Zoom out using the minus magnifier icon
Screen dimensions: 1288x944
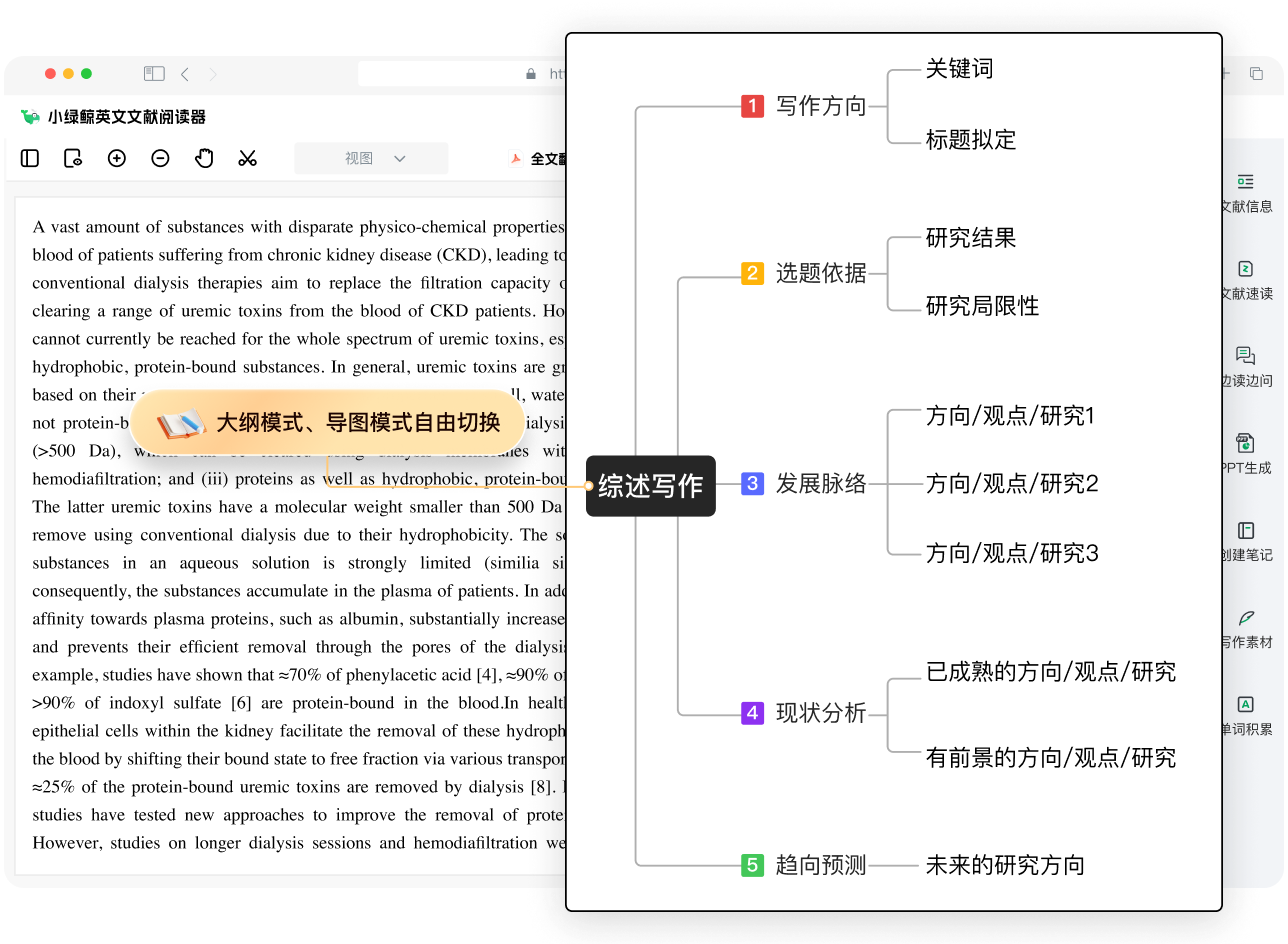160,158
